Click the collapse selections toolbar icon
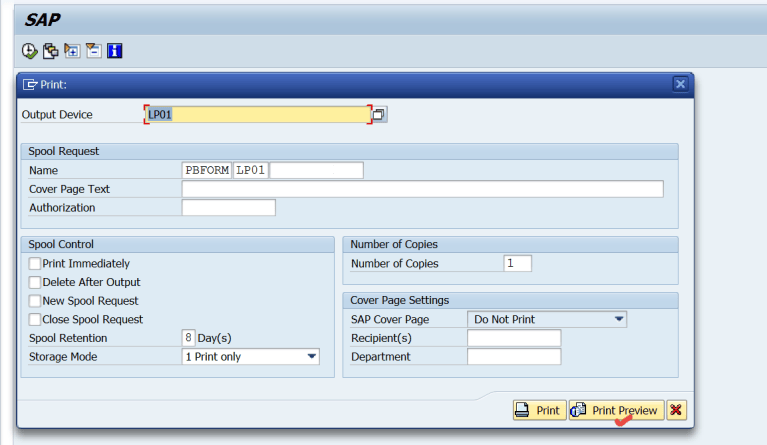 (93, 51)
